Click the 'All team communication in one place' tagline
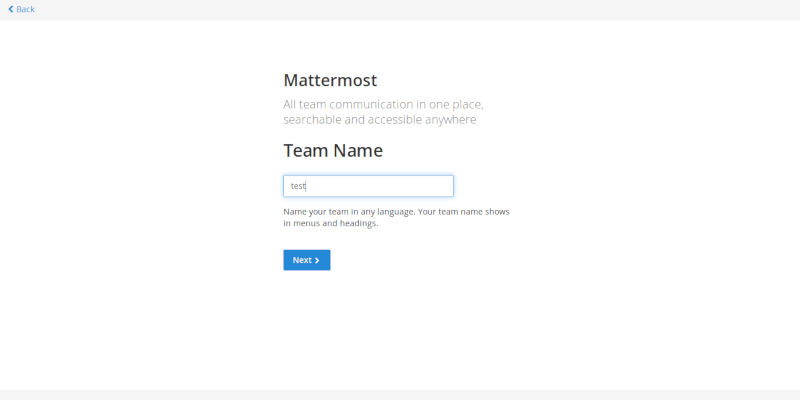Viewport: 800px width, 400px height. point(383,112)
